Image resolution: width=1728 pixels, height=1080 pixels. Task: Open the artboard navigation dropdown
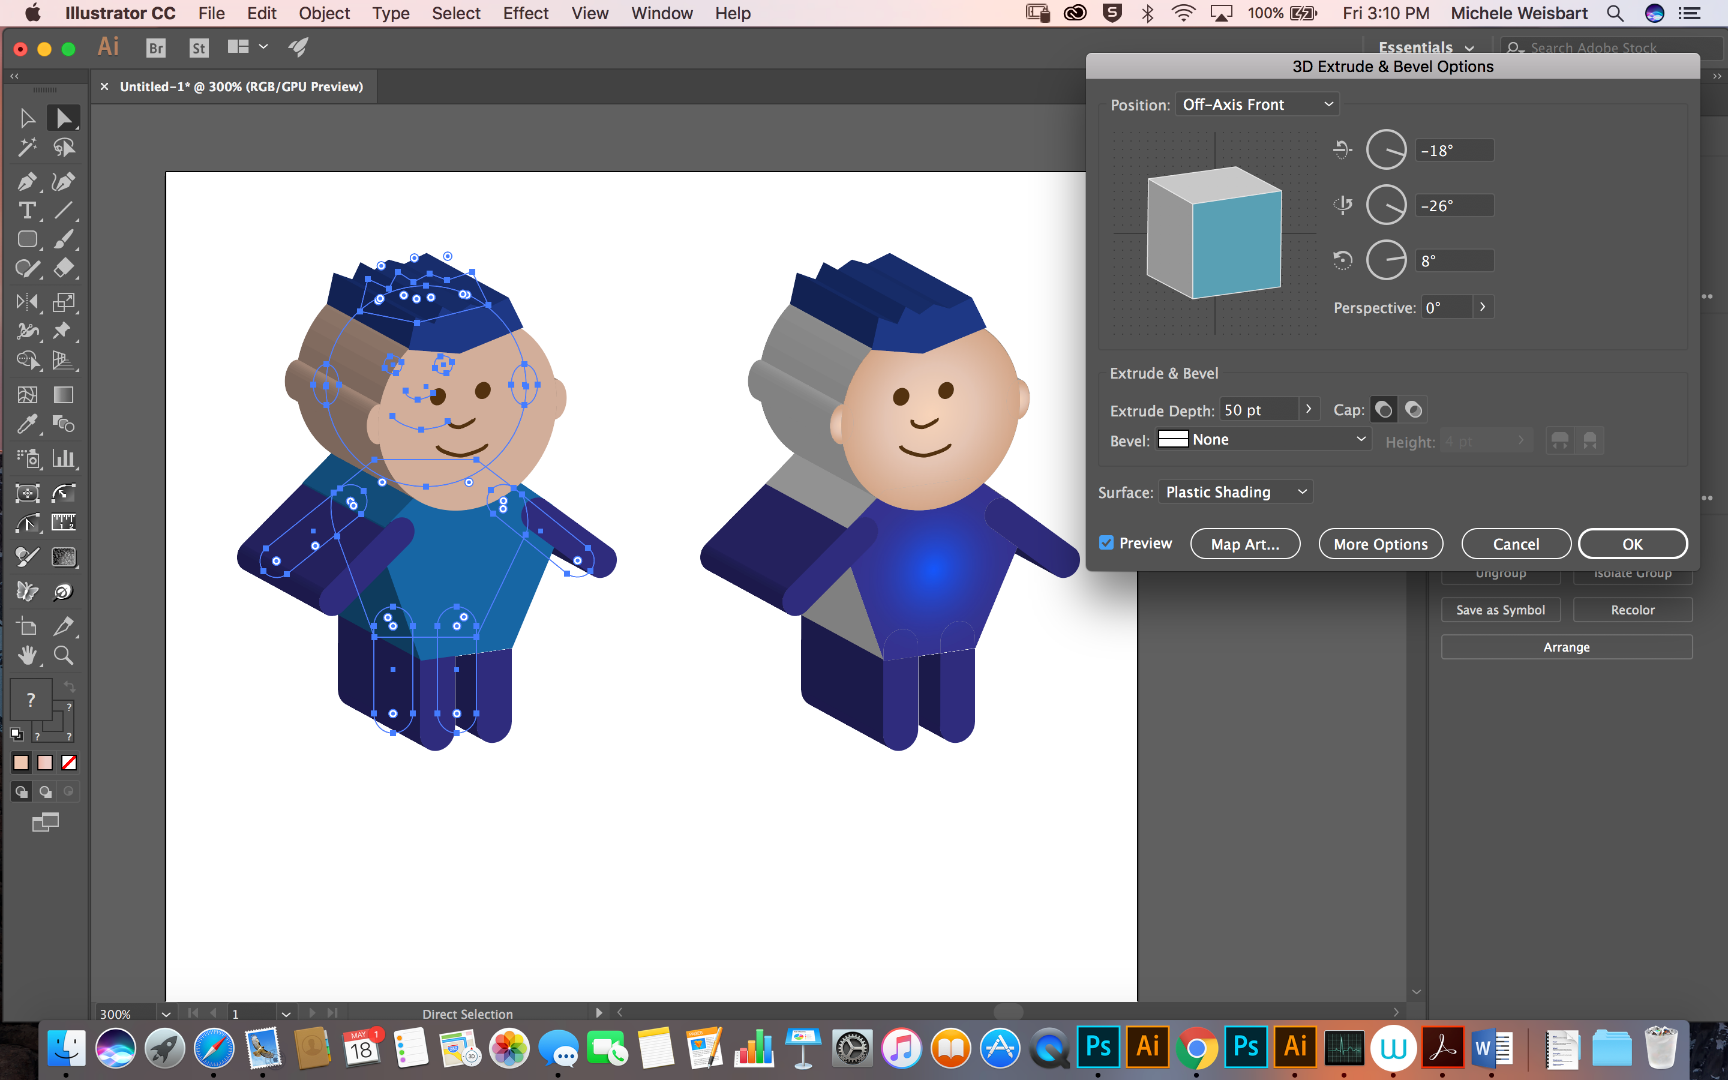click(x=286, y=1013)
